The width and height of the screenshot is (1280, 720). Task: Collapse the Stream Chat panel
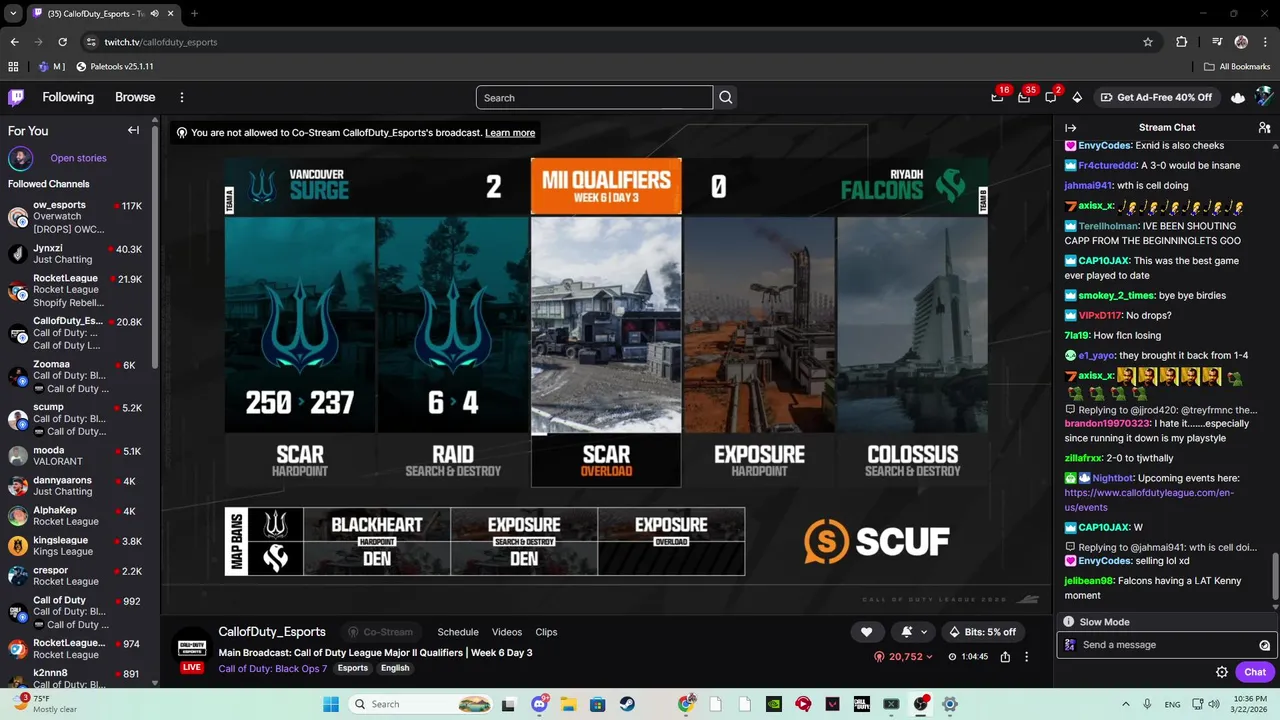[x=1070, y=128]
